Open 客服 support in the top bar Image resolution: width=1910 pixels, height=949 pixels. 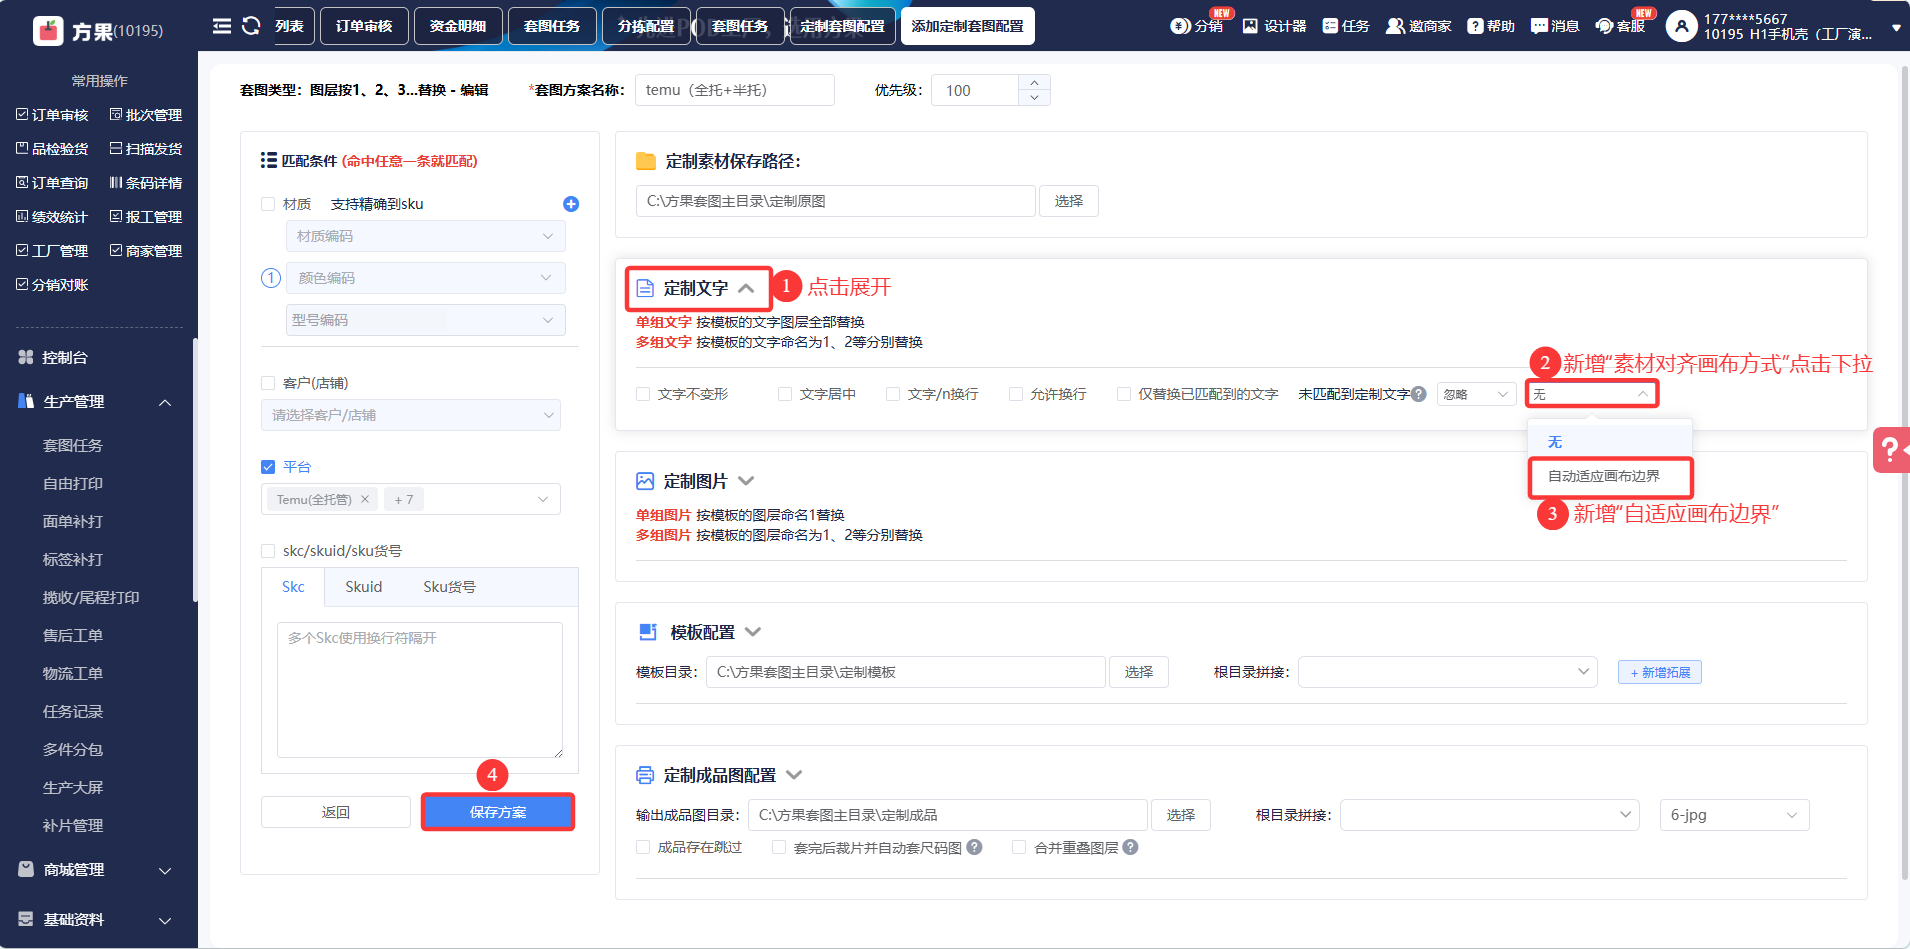[1620, 26]
